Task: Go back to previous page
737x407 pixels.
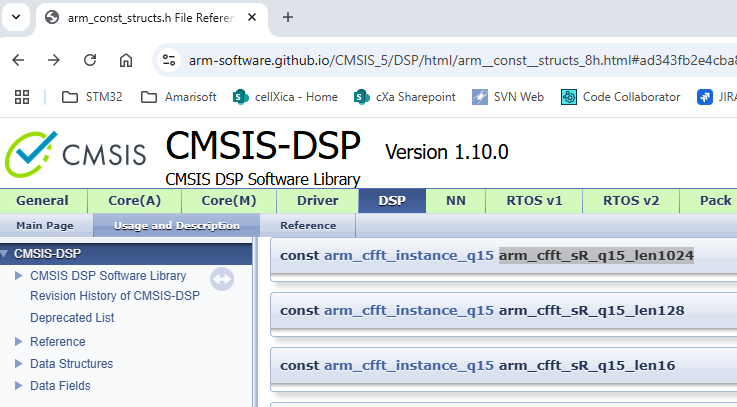Action: pyautogui.click(x=18, y=60)
